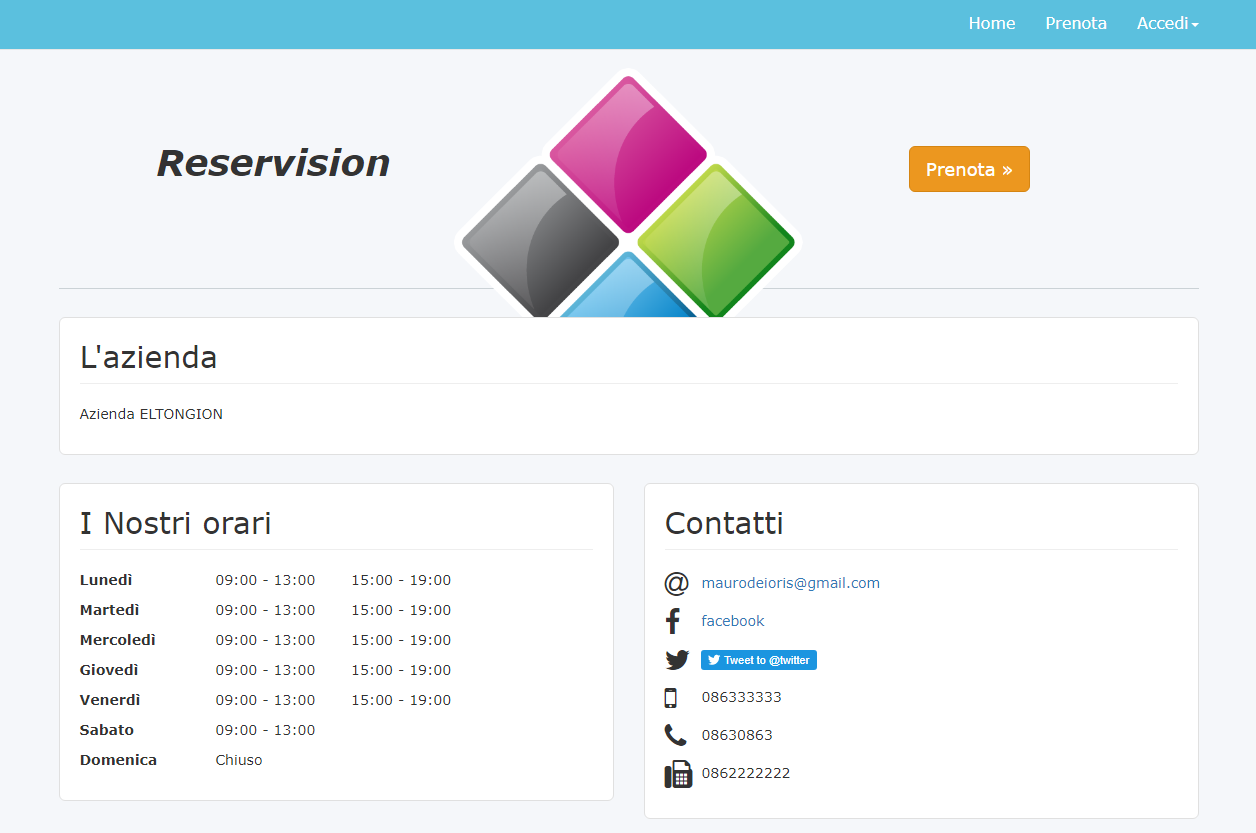This screenshot has height=833, width=1256.
Task: Click the facebook text link
Action: pyautogui.click(x=733, y=621)
